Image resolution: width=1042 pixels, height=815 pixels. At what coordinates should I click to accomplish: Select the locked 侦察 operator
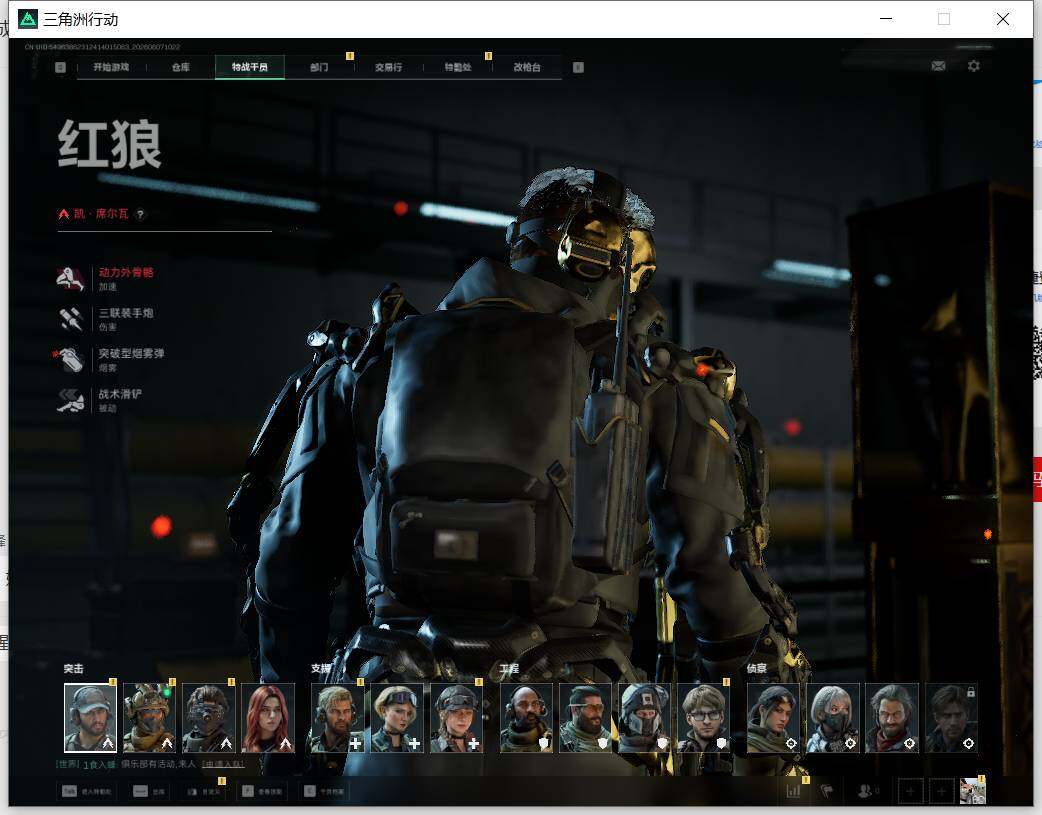click(951, 718)
